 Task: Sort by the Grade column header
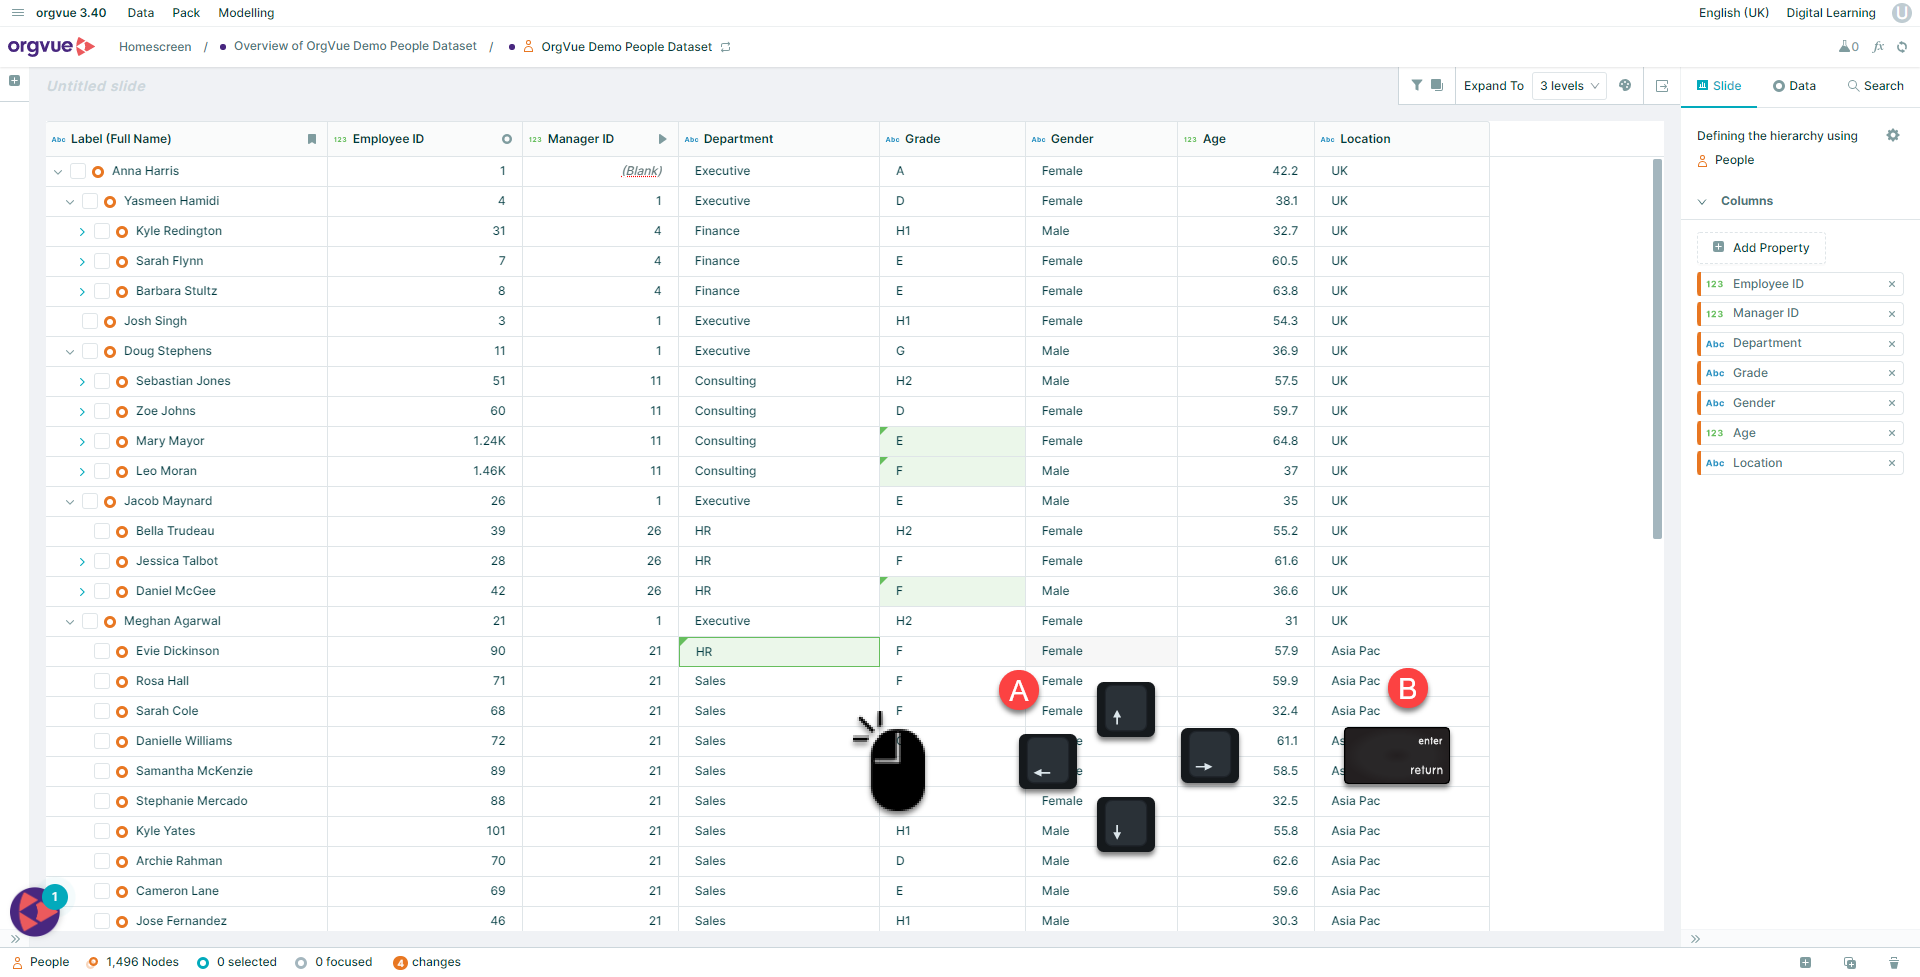click(952, 139)
